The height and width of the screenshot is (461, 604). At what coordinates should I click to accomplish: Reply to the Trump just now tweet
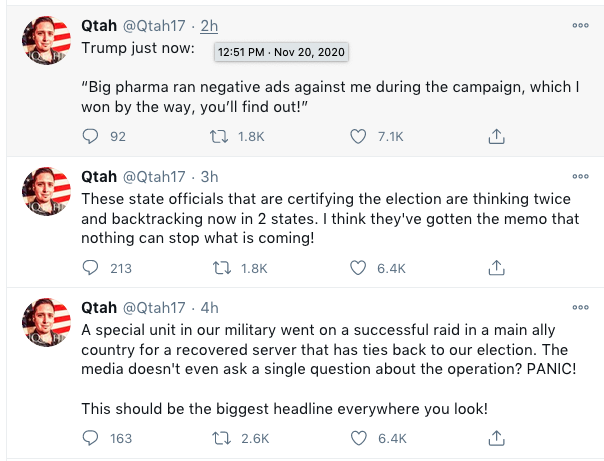90,136
